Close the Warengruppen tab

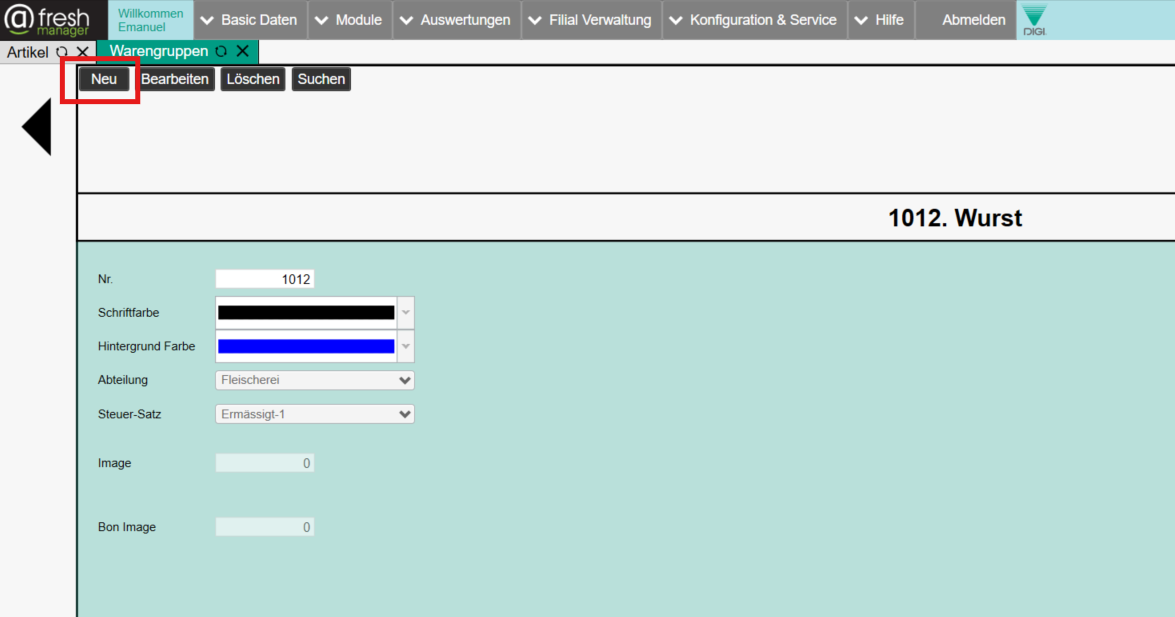coord(242,52)
